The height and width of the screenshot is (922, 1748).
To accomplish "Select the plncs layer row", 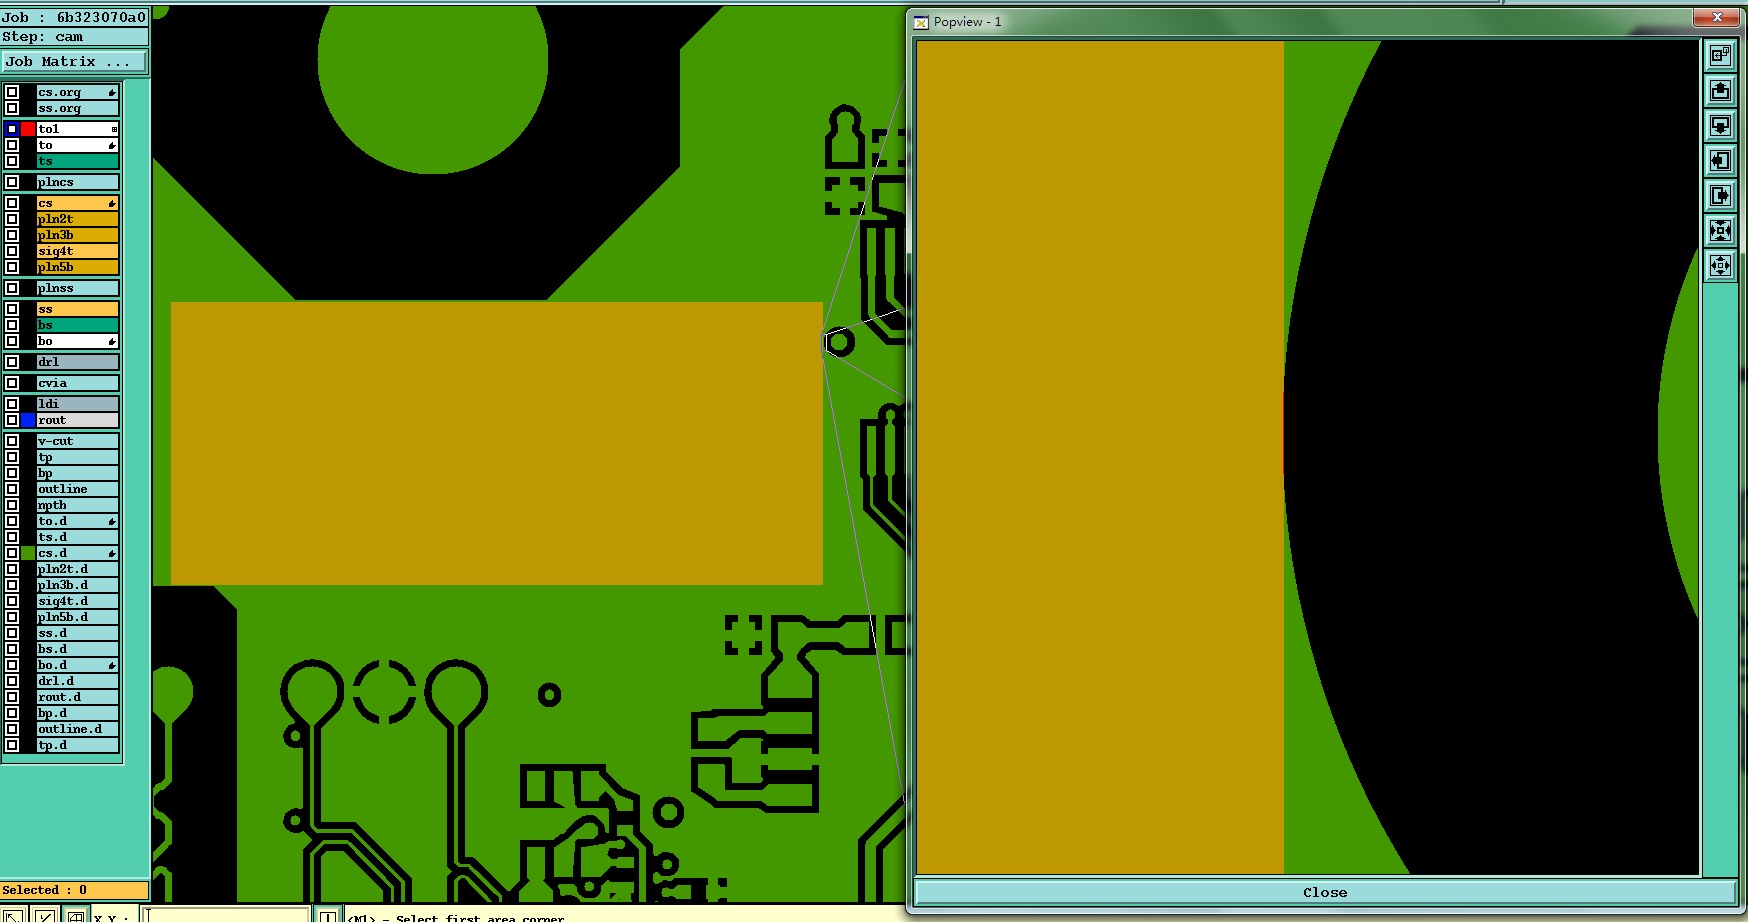I will (x=78, y=182).
